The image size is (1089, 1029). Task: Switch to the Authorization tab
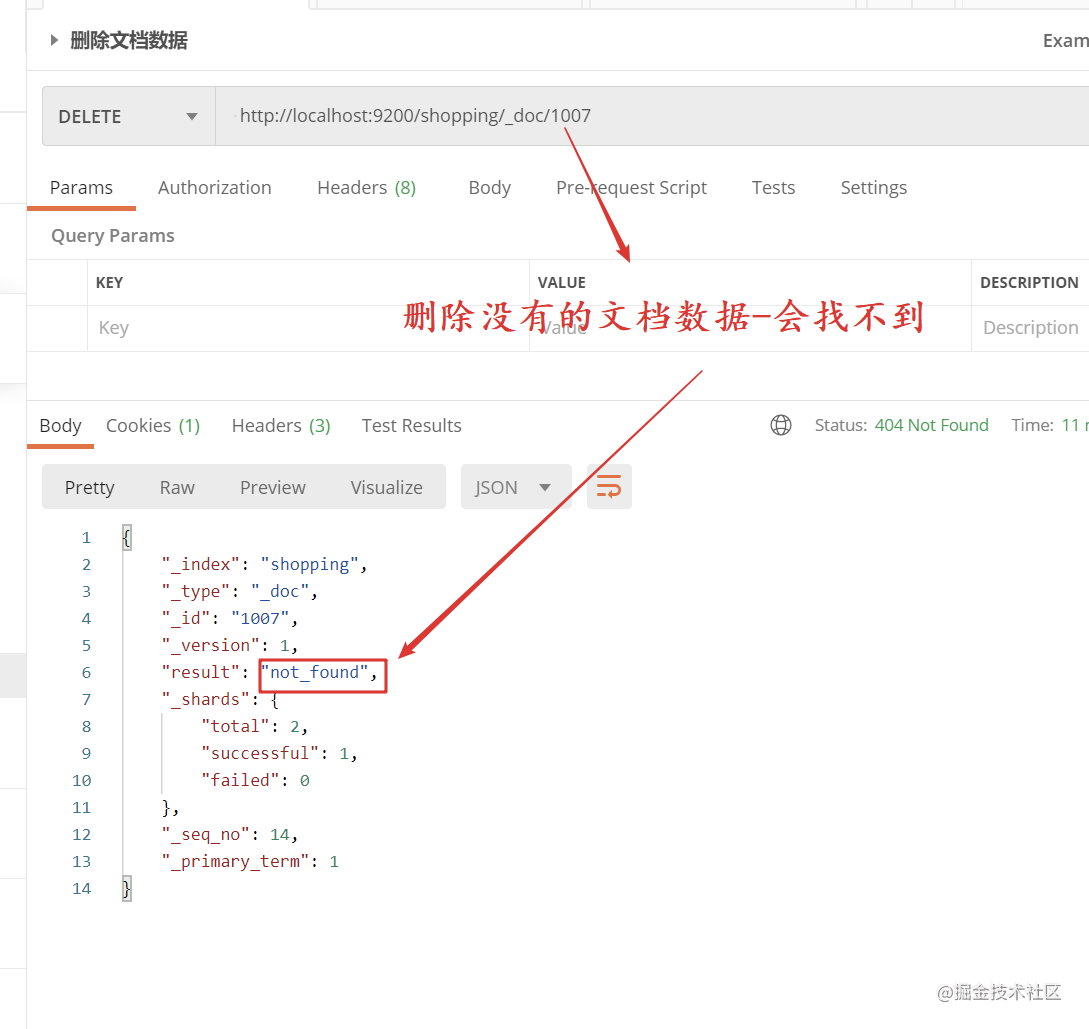point(215,187)
